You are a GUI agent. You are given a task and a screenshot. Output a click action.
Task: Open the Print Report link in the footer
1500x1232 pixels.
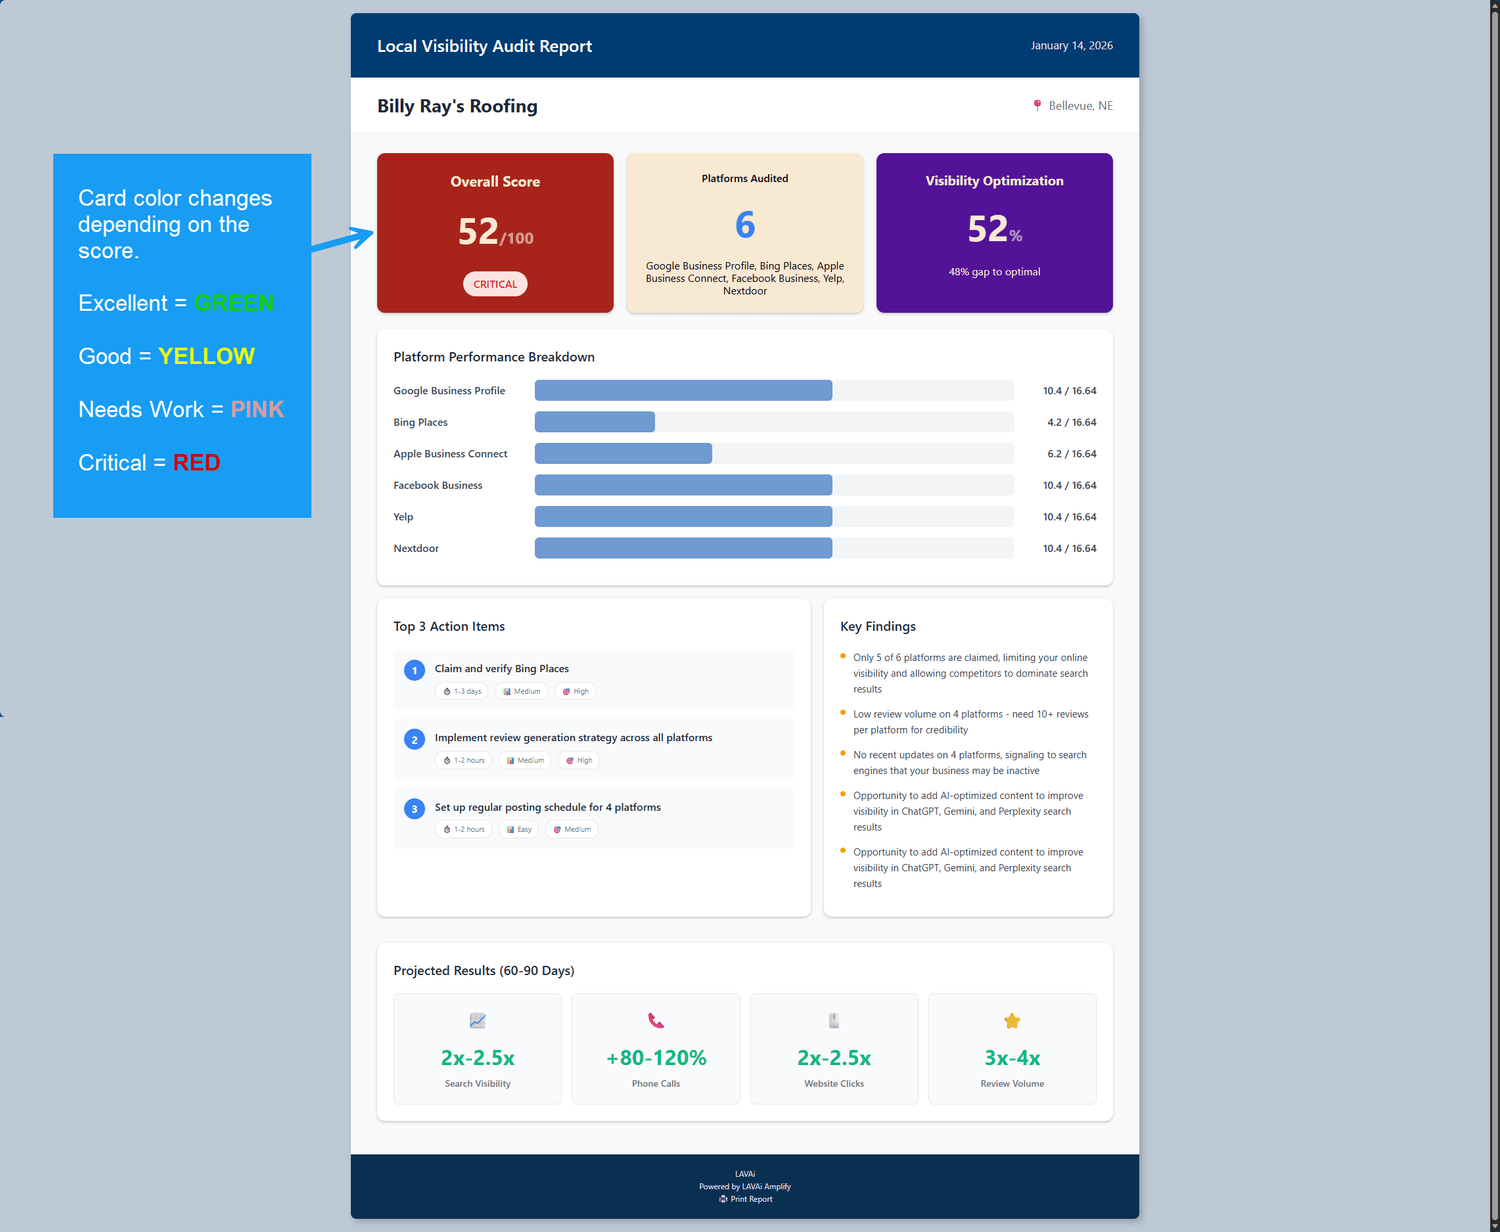745,1199
